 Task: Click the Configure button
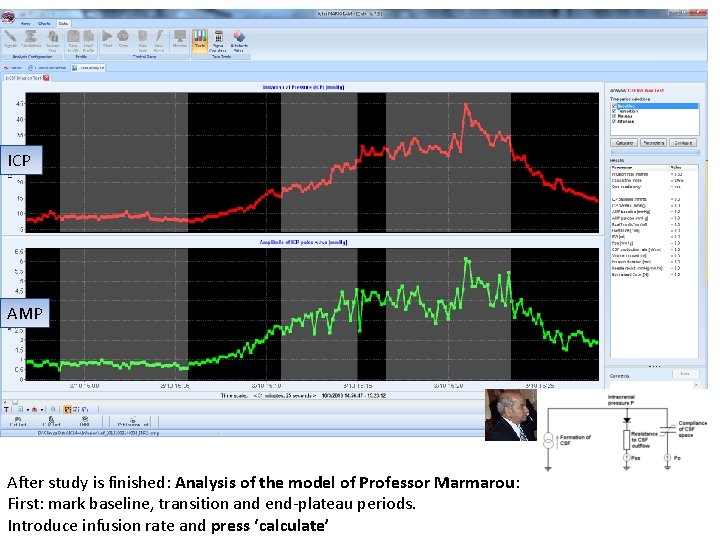(x=683, y=143)
